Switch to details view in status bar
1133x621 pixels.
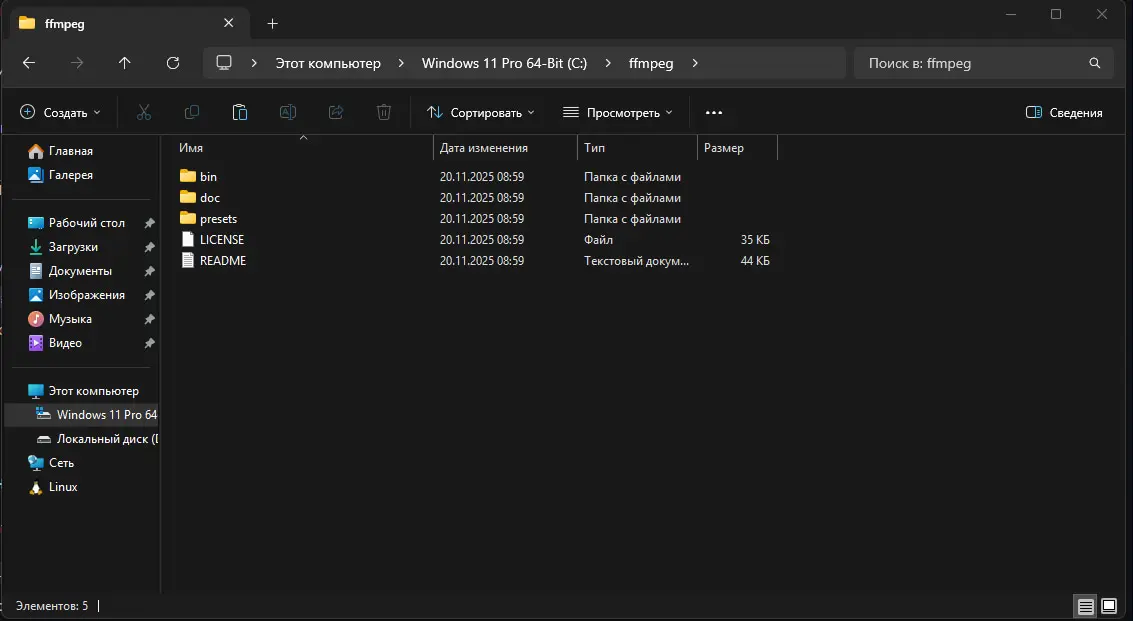(1085, 607)
